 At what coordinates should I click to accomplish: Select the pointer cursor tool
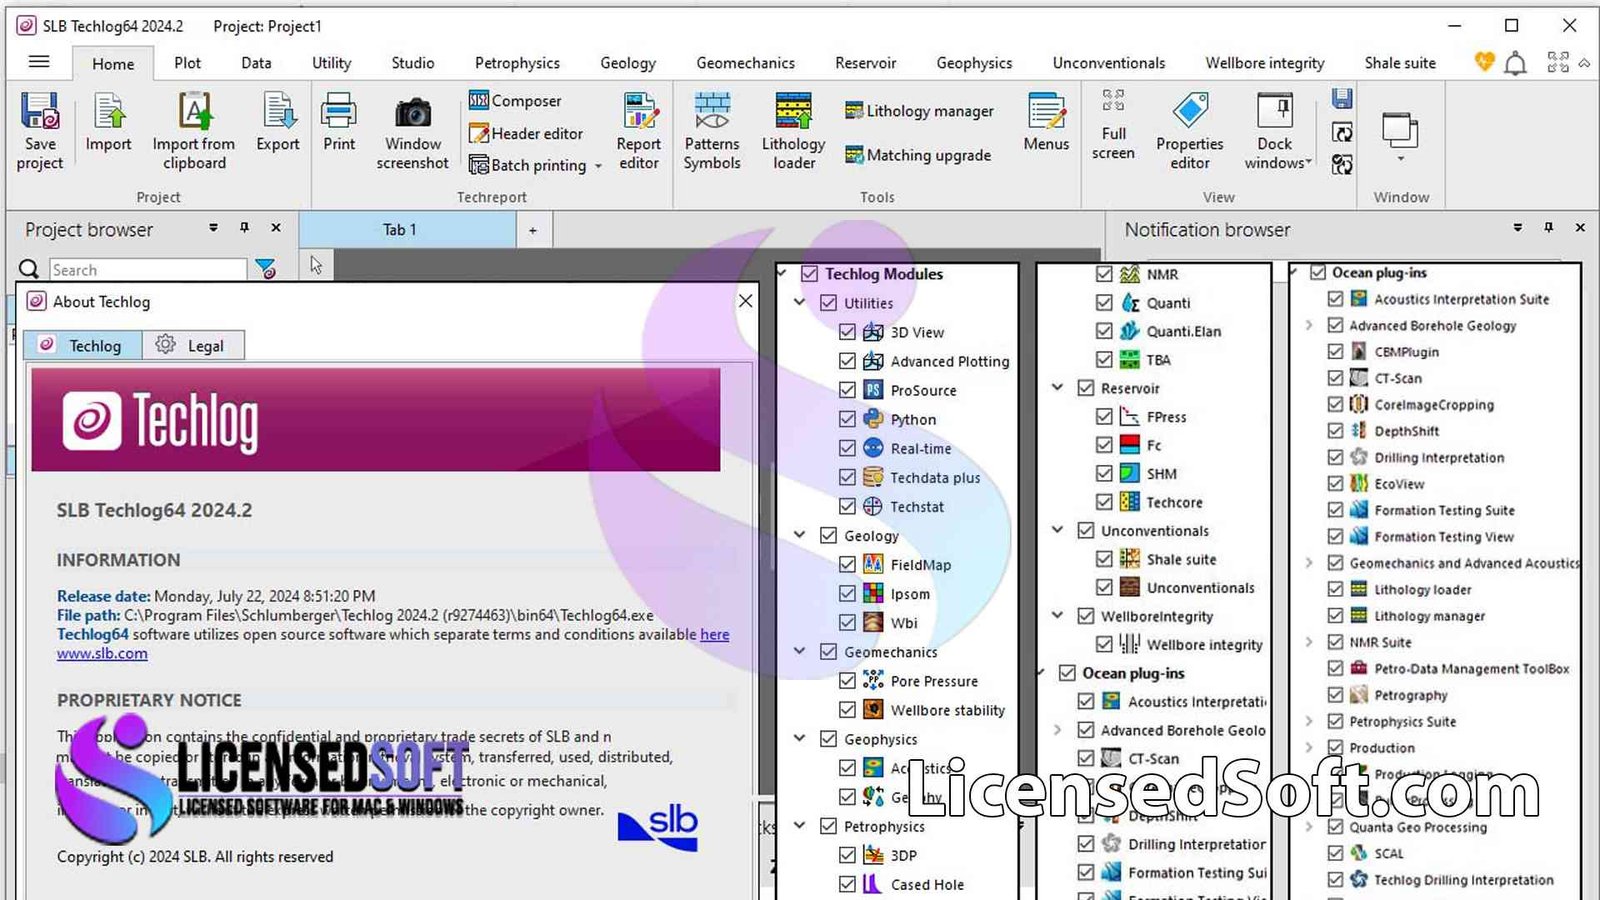[x=316, y=265]
